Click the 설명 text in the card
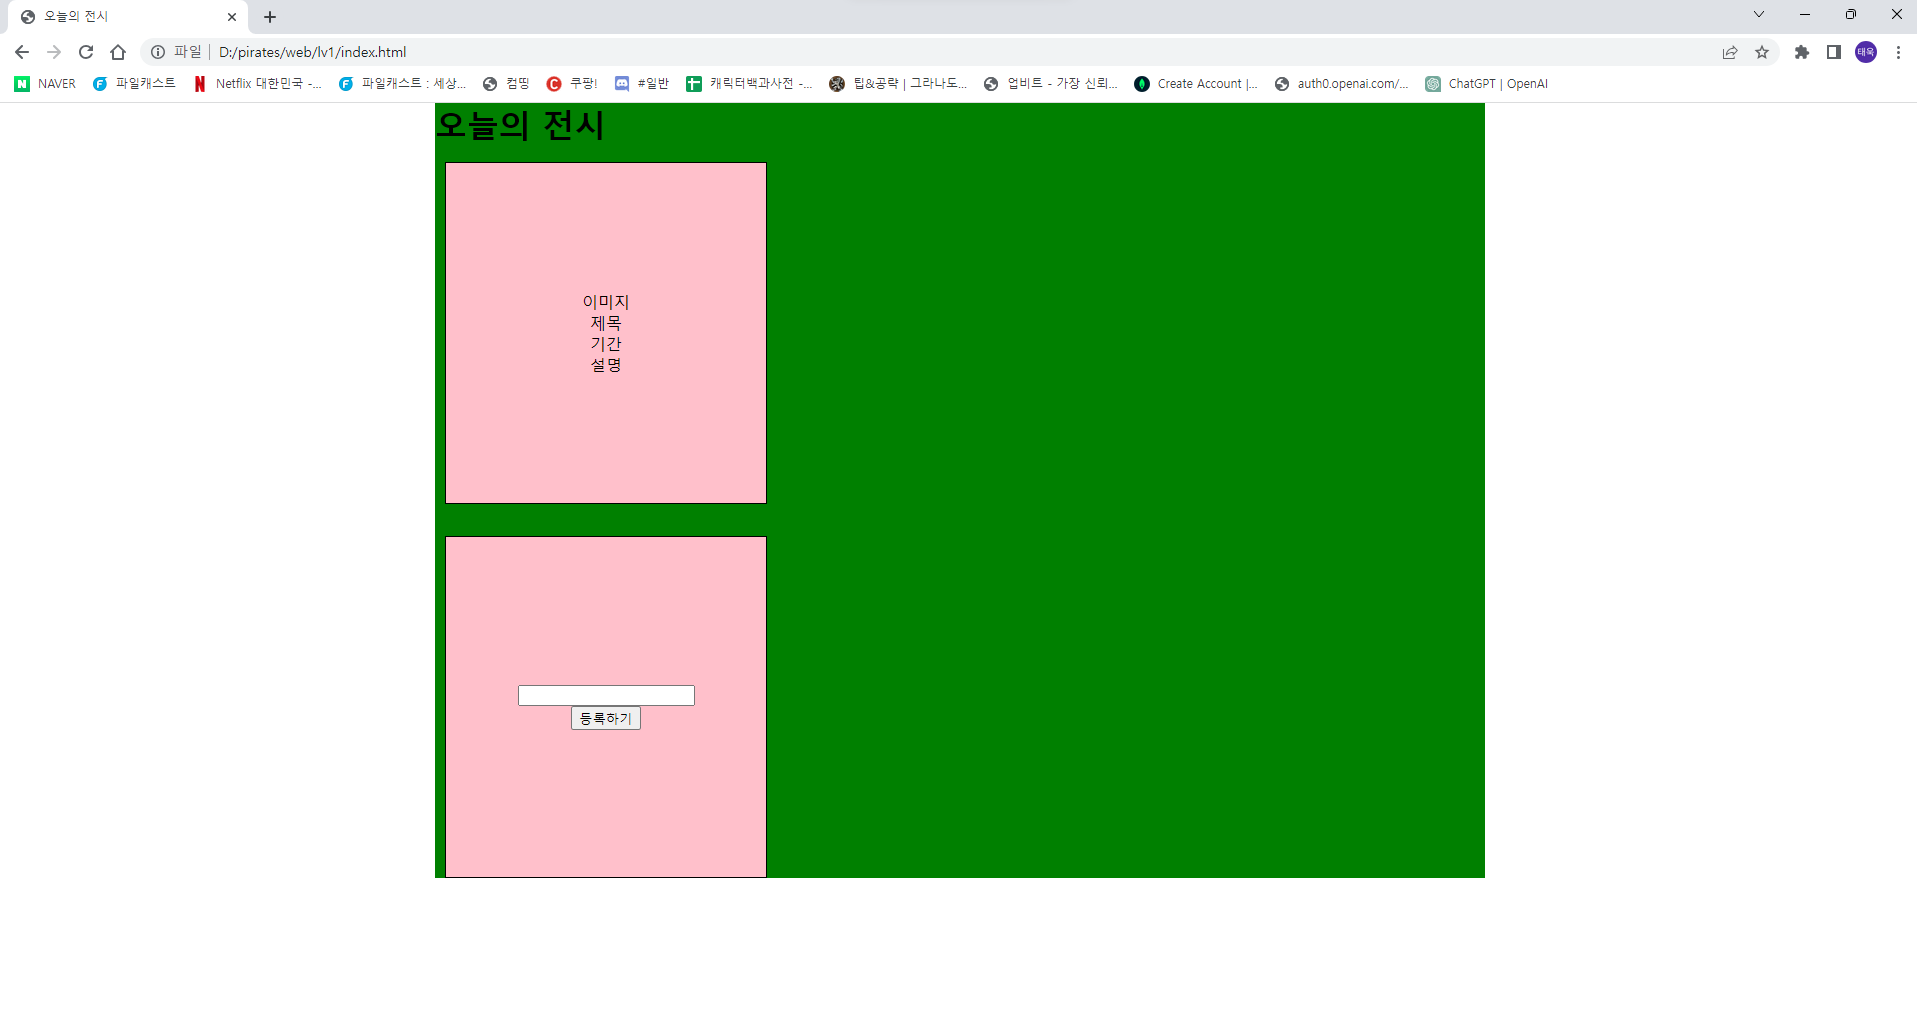This screenshot has width=1917, height=1028. pyautogui.click(x=606, y=365)
